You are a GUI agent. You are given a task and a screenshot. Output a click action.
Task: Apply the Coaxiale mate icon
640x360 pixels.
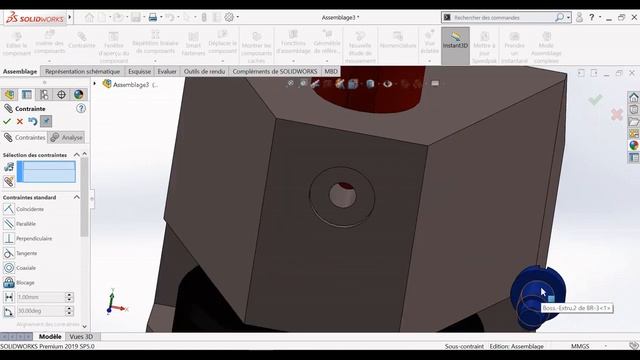tap(9, 268)
